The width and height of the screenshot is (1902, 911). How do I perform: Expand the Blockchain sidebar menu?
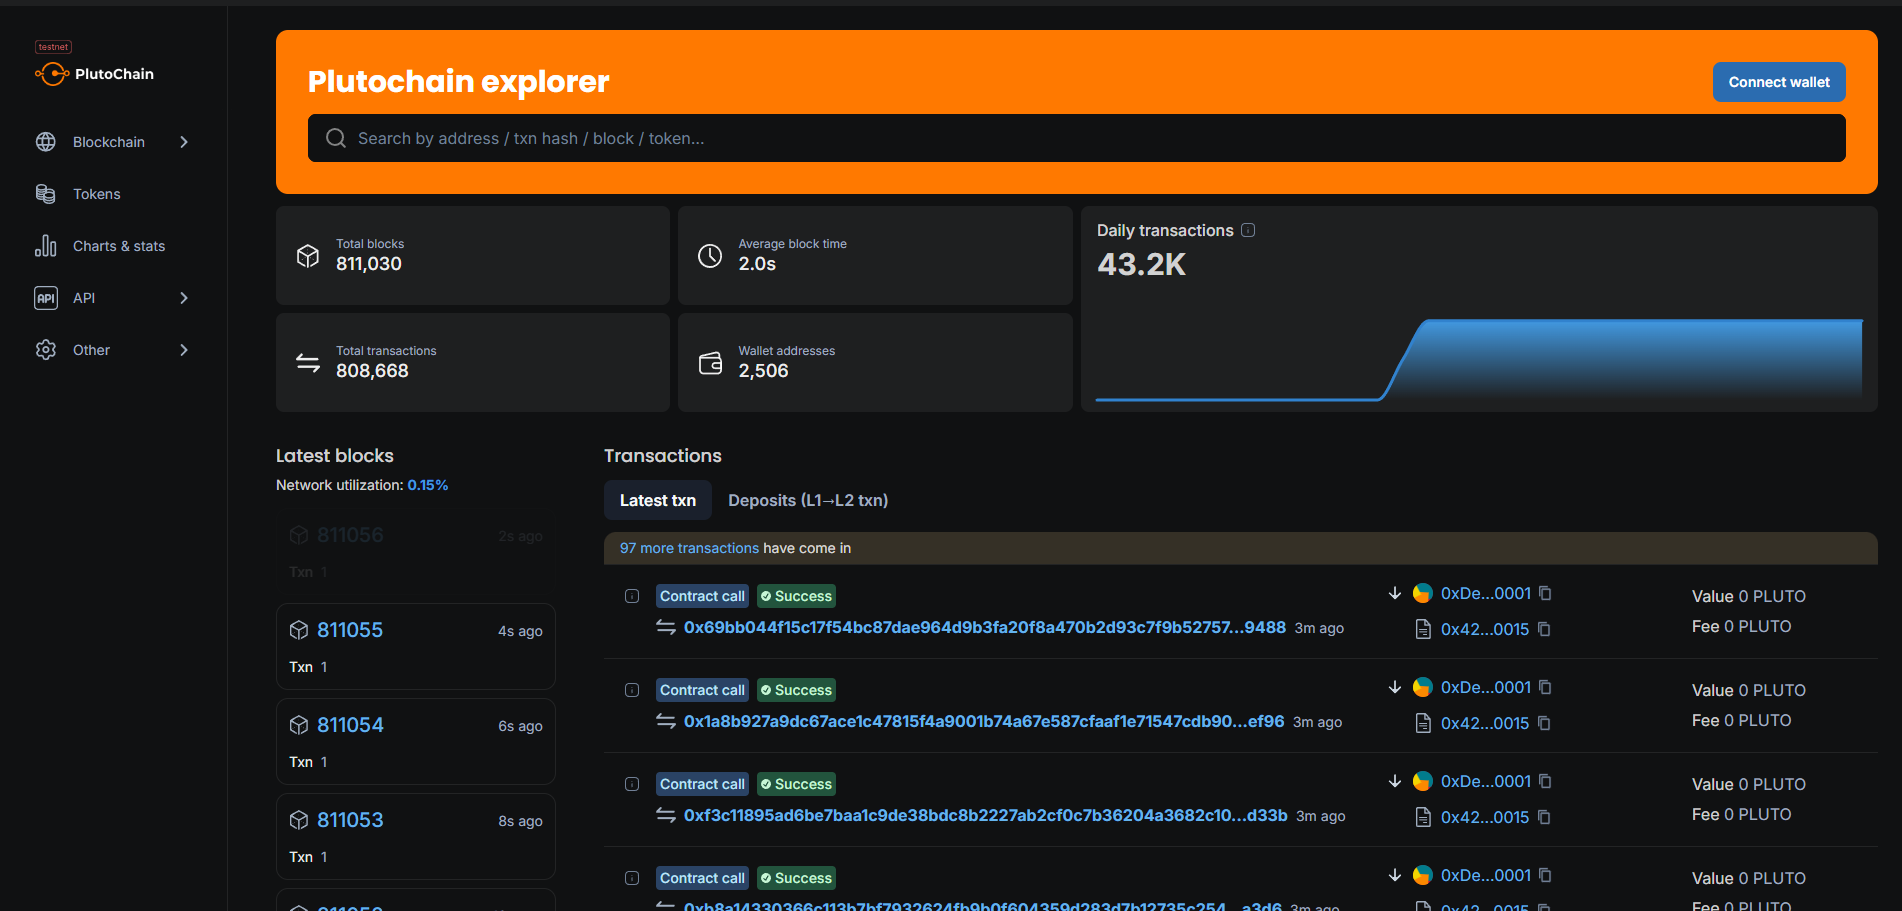pyautogui.click(x=184, y=141)
